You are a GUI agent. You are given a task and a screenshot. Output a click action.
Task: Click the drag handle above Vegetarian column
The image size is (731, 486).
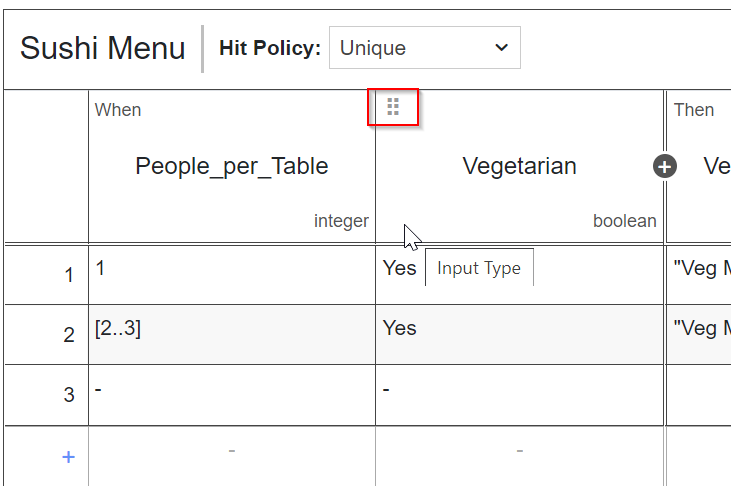coord(393,107)
